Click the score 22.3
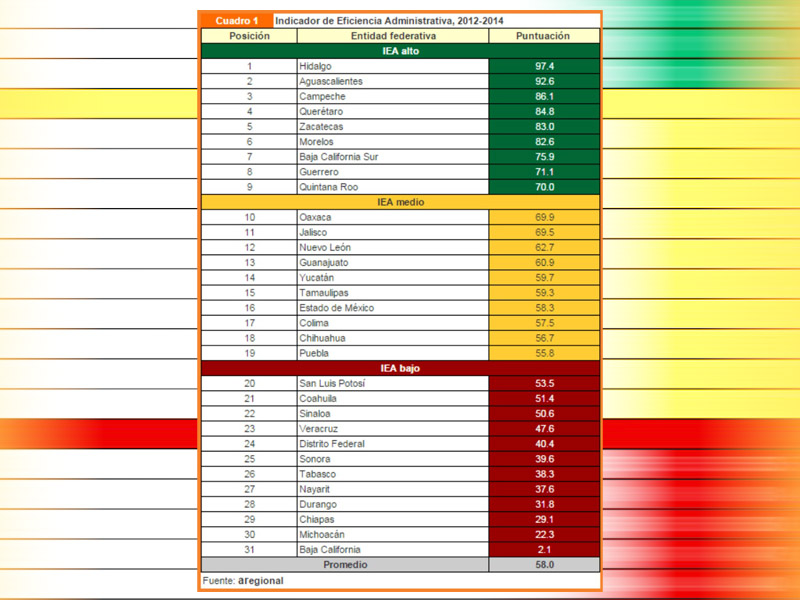The width and height of the screenshot is (800, 600). pos(544,534)
